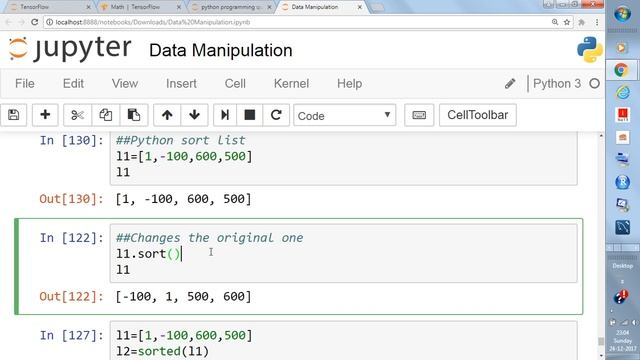This screenshot has height=360, width=640.
Task: Open the Chrome icon in the taskbar
Action: coord(621,70)
